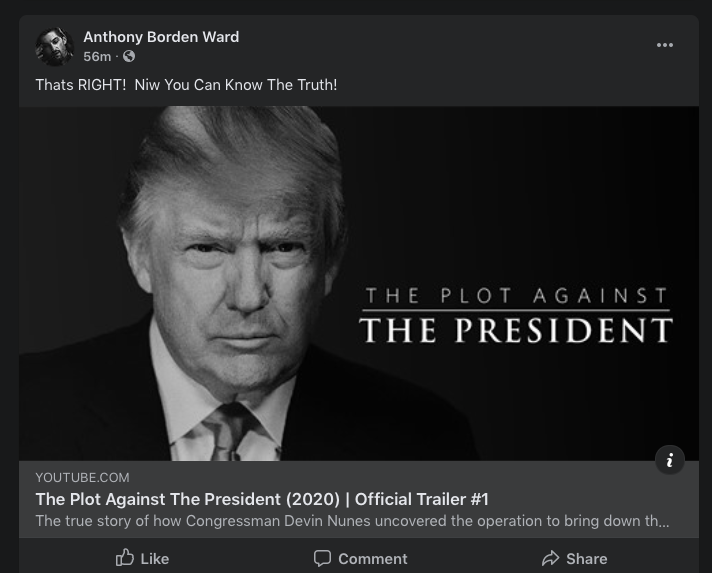
Task: Click 'THE PRESIDENT' title text in thumbnail
Action: click(516, 330)
